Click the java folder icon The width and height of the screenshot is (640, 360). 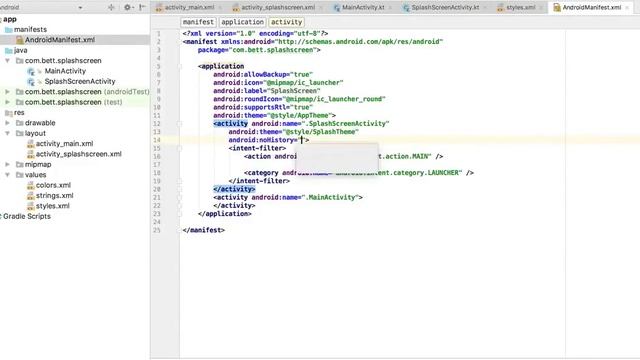[9, 51]
